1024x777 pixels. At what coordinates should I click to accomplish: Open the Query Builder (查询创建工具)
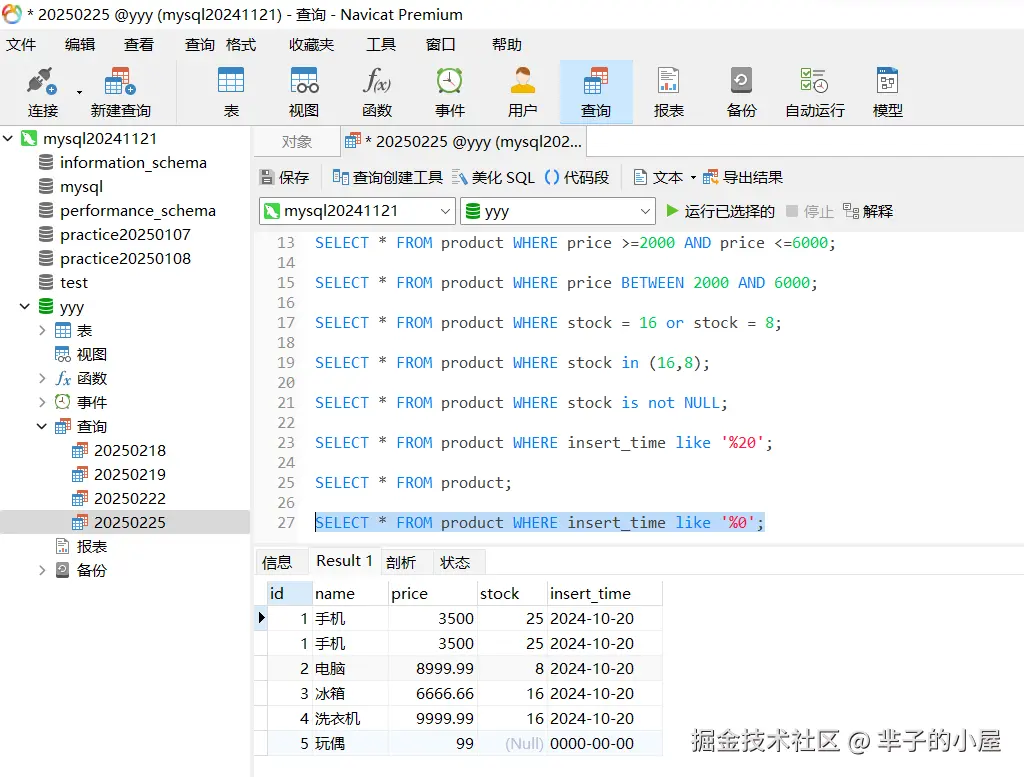387,177
